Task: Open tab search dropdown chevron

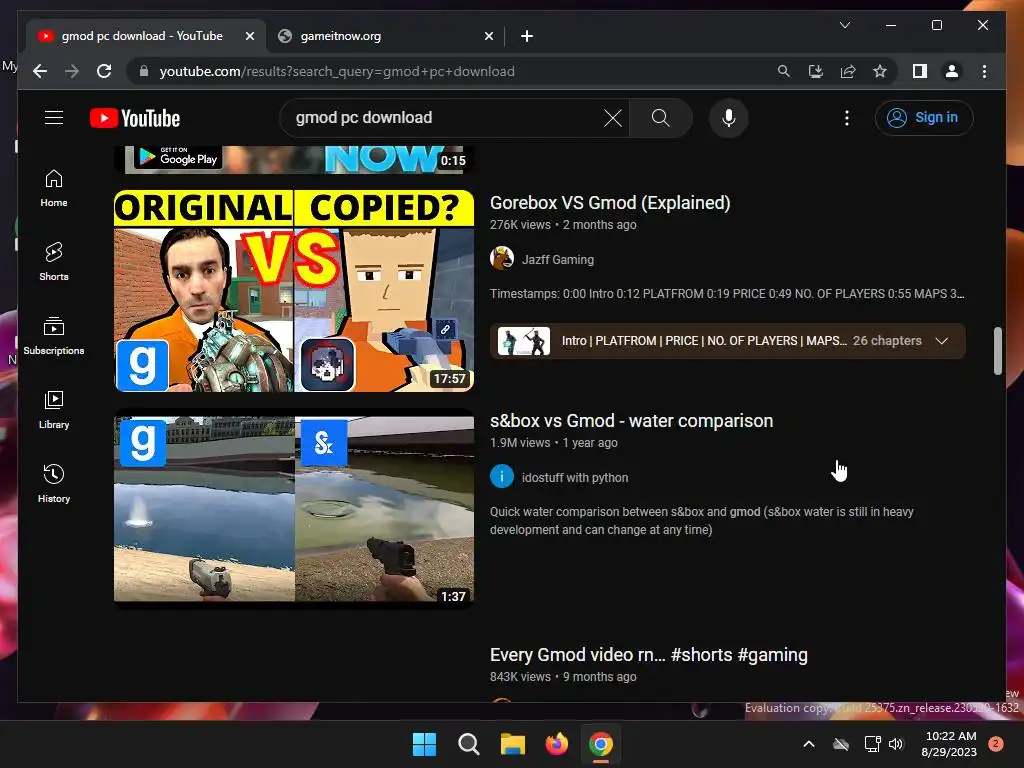Action: pyautogui.click(x=844, y=25)
